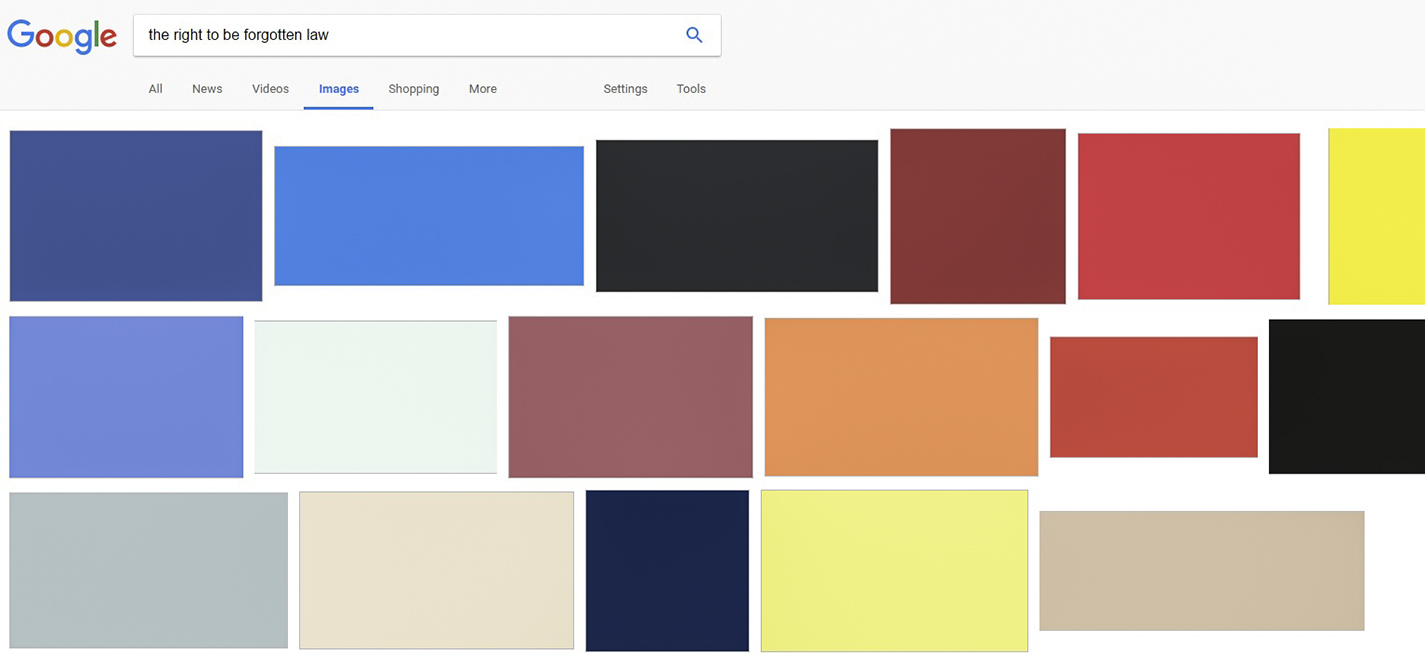Open the Settings dropdown
This screenshot has height=668, width=1425.
click(x=625, y=89)
